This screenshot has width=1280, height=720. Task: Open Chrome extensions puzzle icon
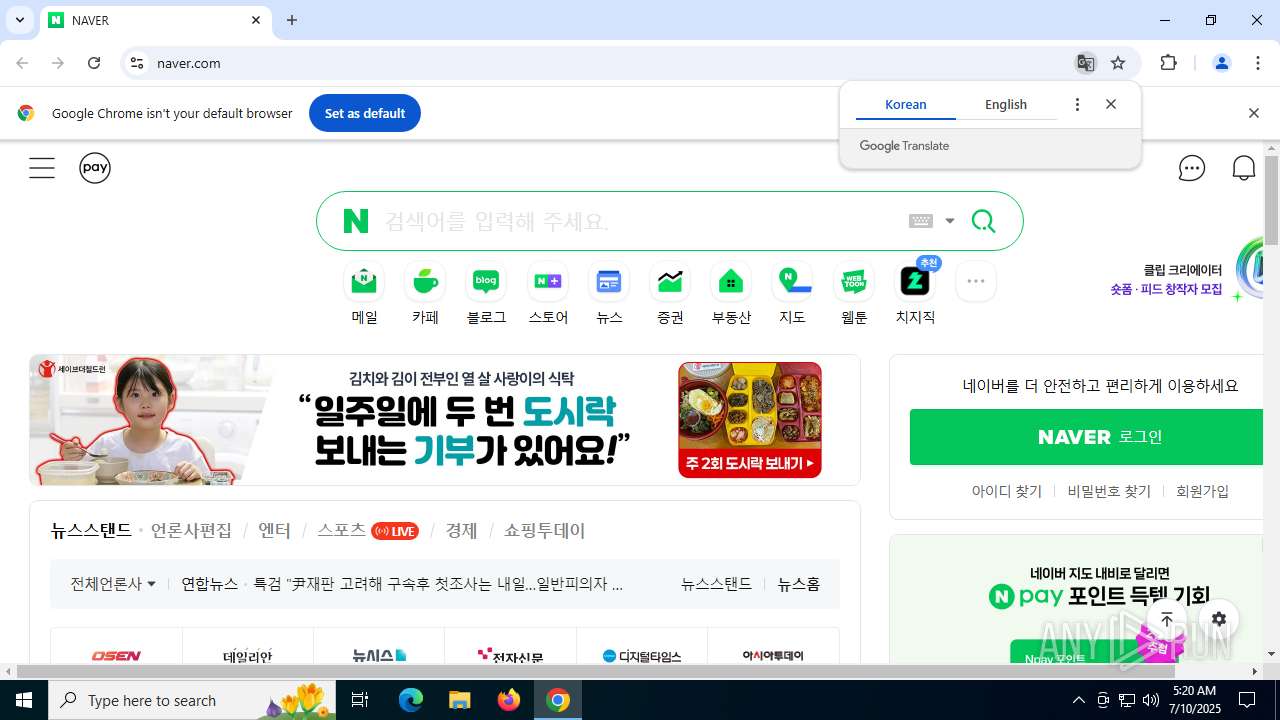[1168, 63]
